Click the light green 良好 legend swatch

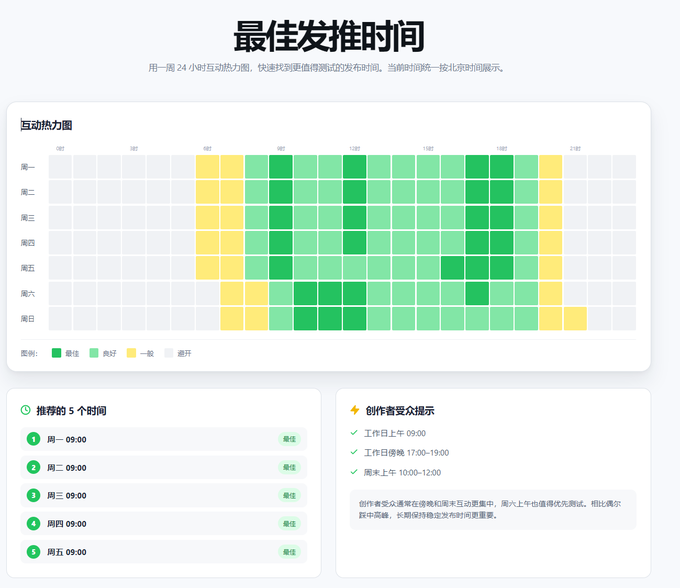pyautogui.click(x=94, y=353)
